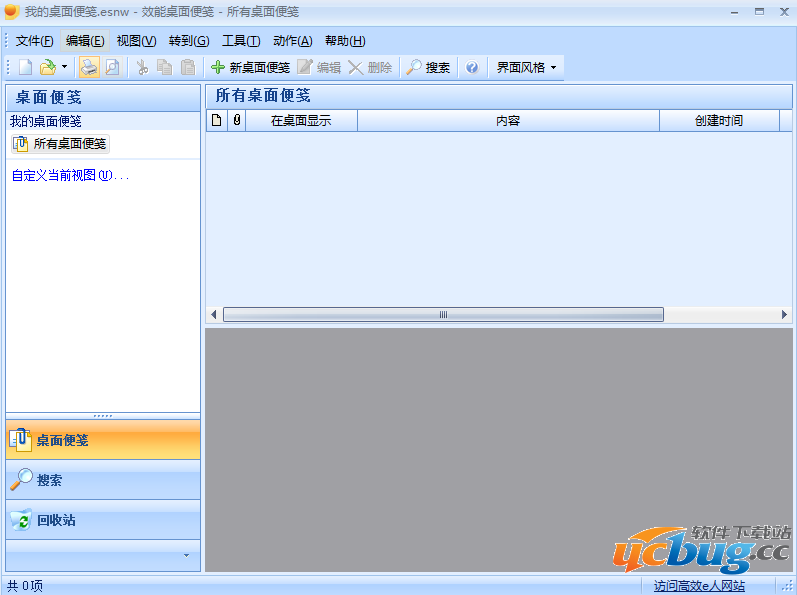
Task: Click the scissors cut icon
Action: (x=142, y=67)
